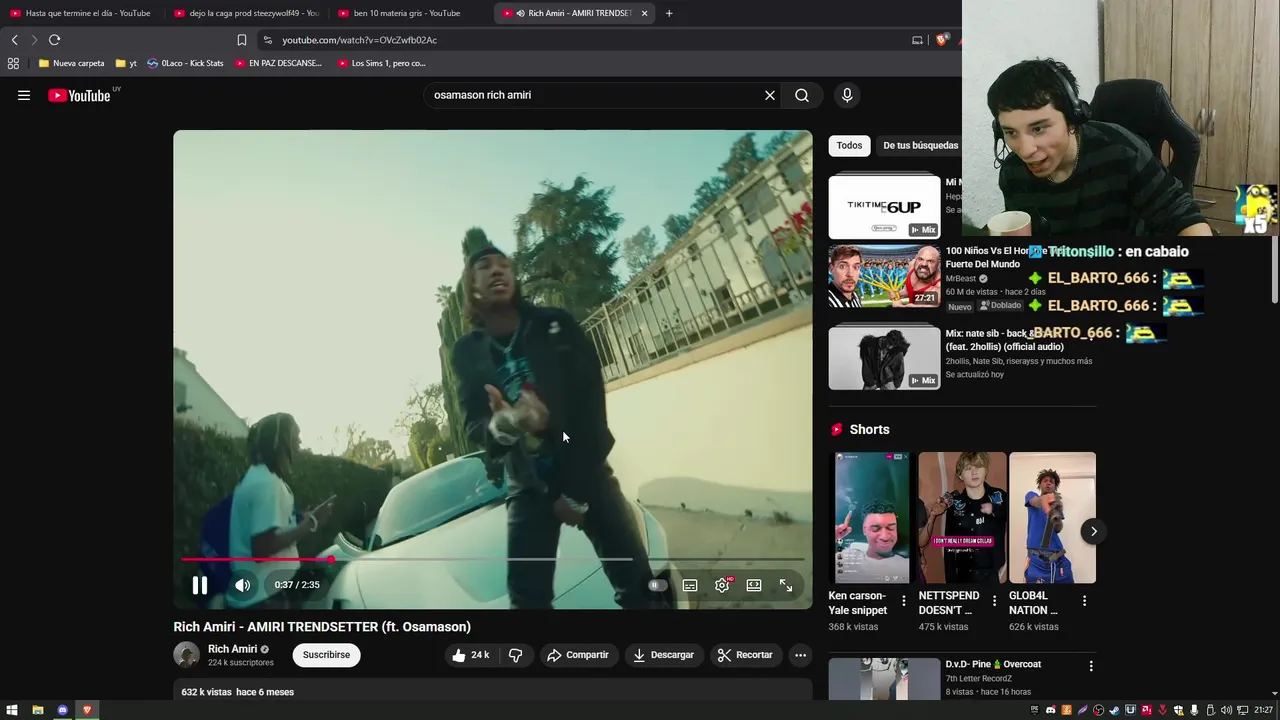
Task: Open options for GLOB4L NATION short
Action: (1084, 601)
